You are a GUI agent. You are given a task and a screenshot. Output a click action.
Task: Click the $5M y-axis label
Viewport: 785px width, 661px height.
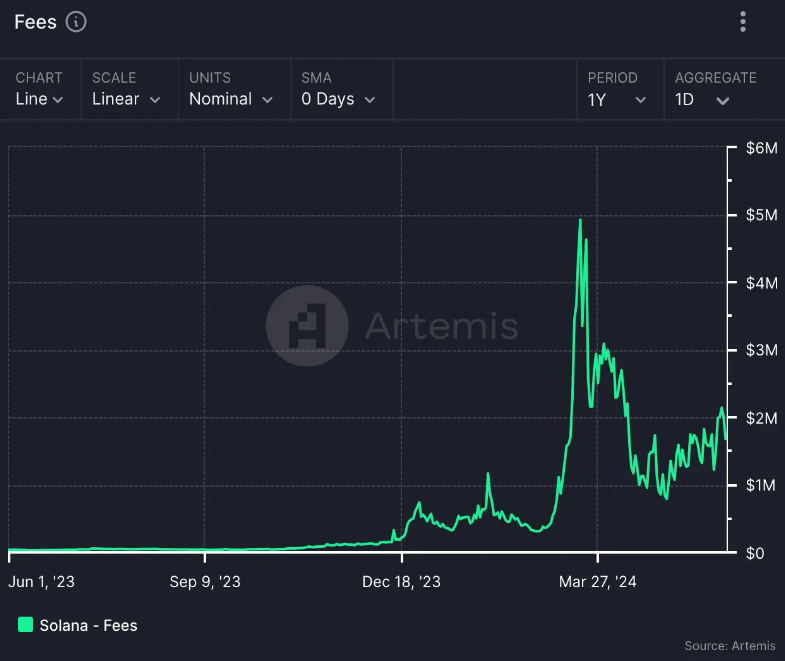click(761, 215)
